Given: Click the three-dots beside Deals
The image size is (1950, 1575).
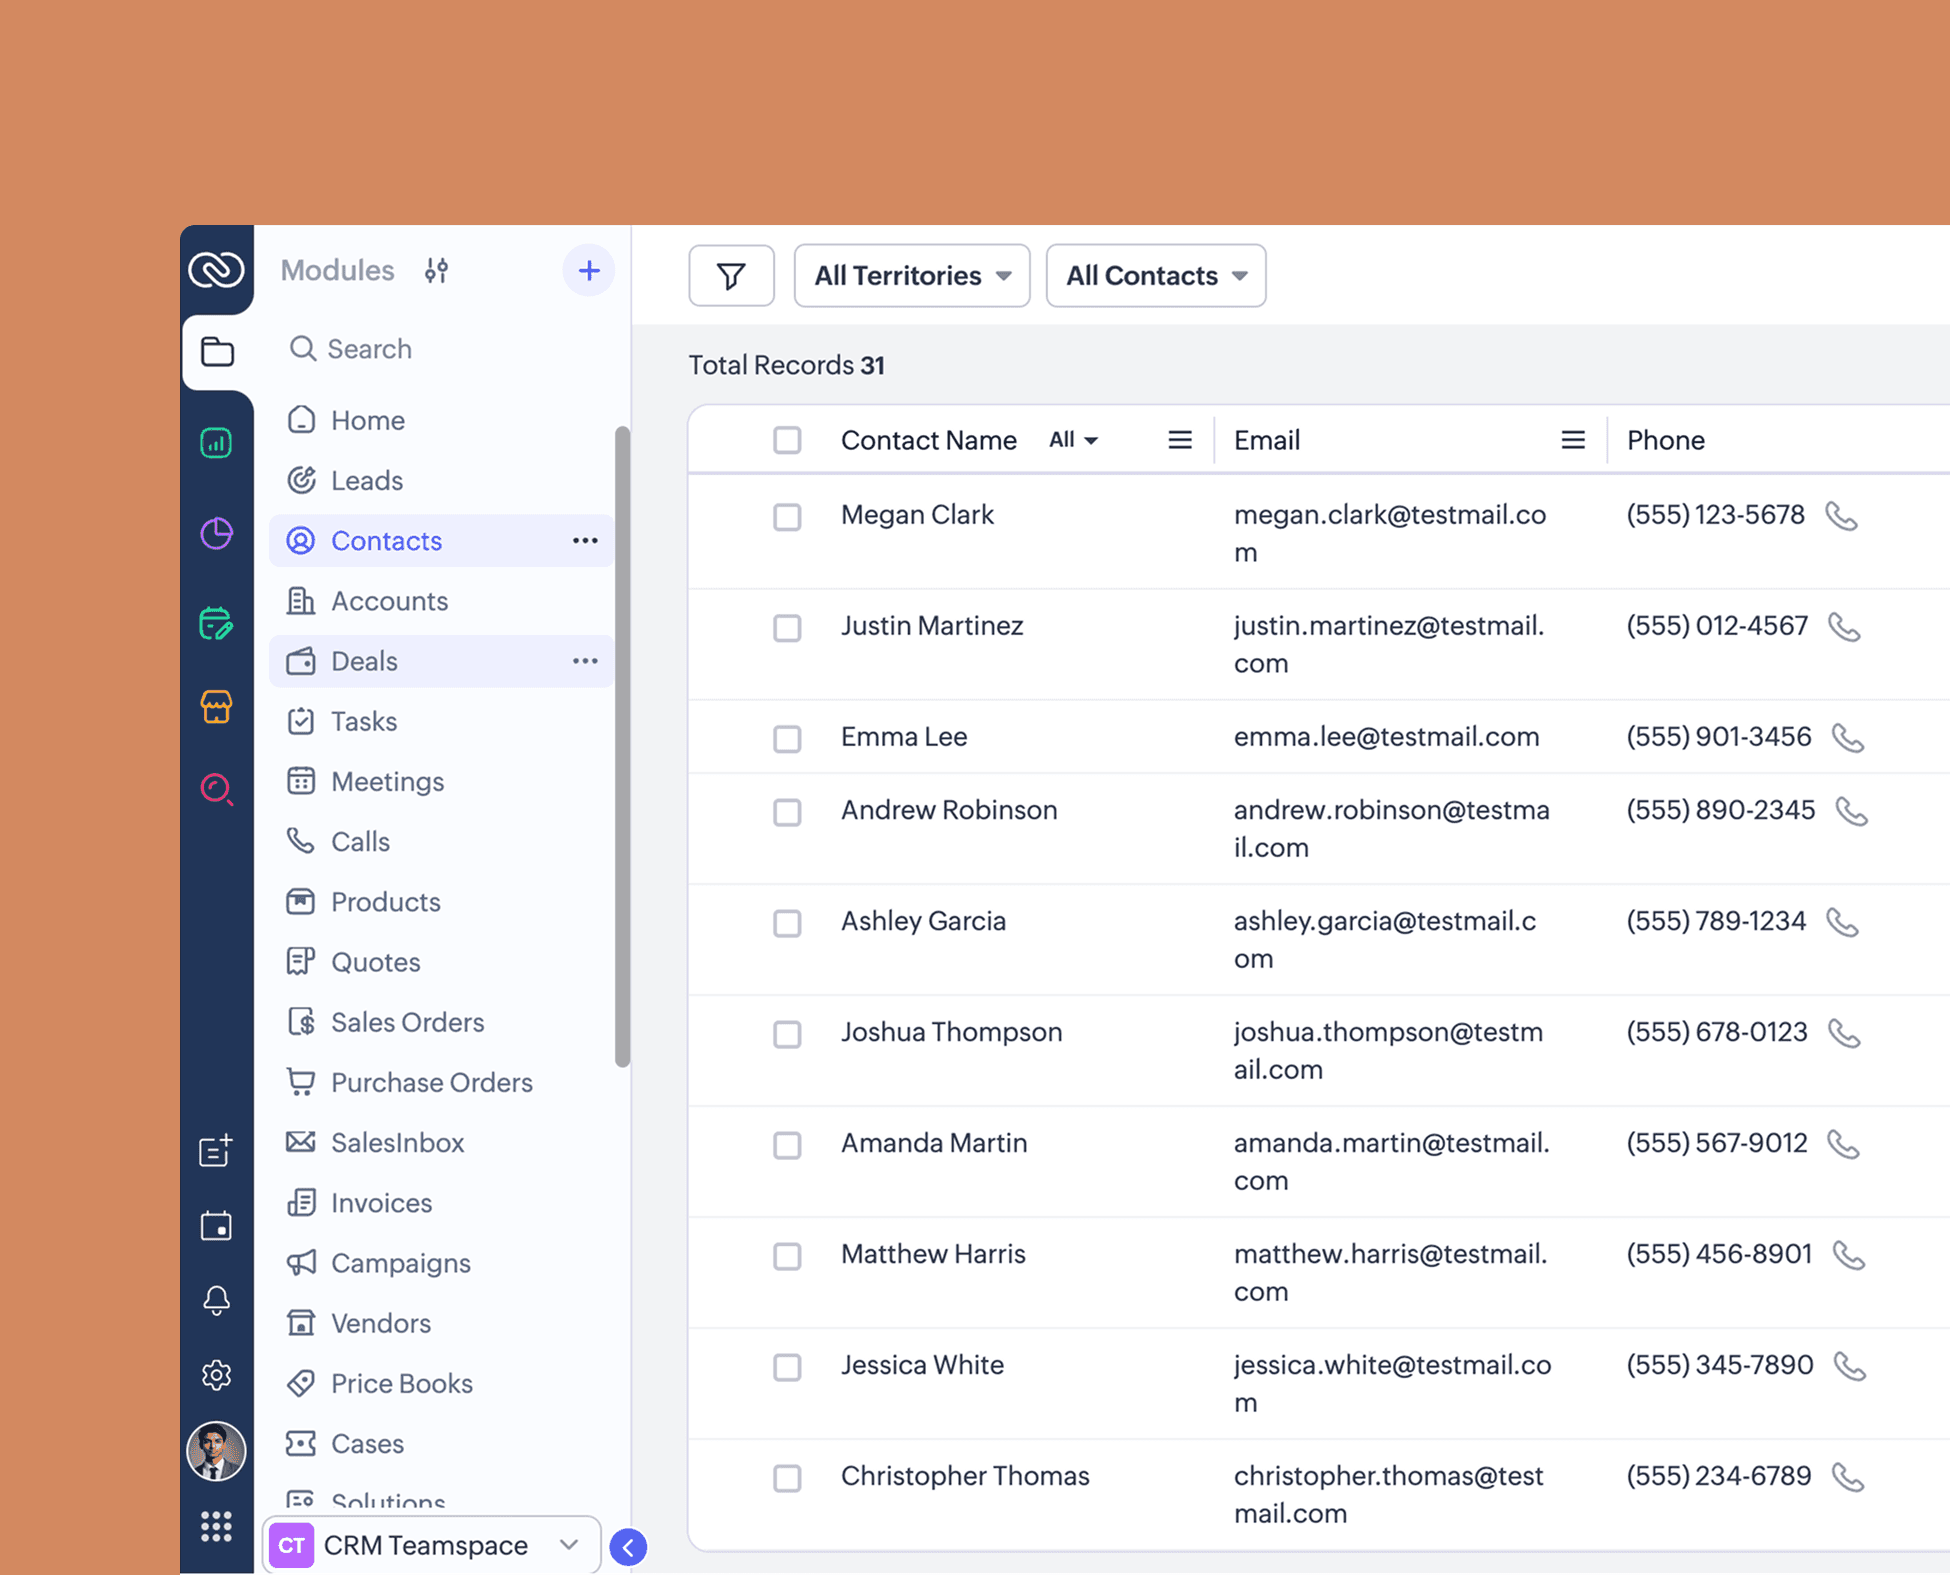Looking at the screenshot, I should tap(585, 661).
